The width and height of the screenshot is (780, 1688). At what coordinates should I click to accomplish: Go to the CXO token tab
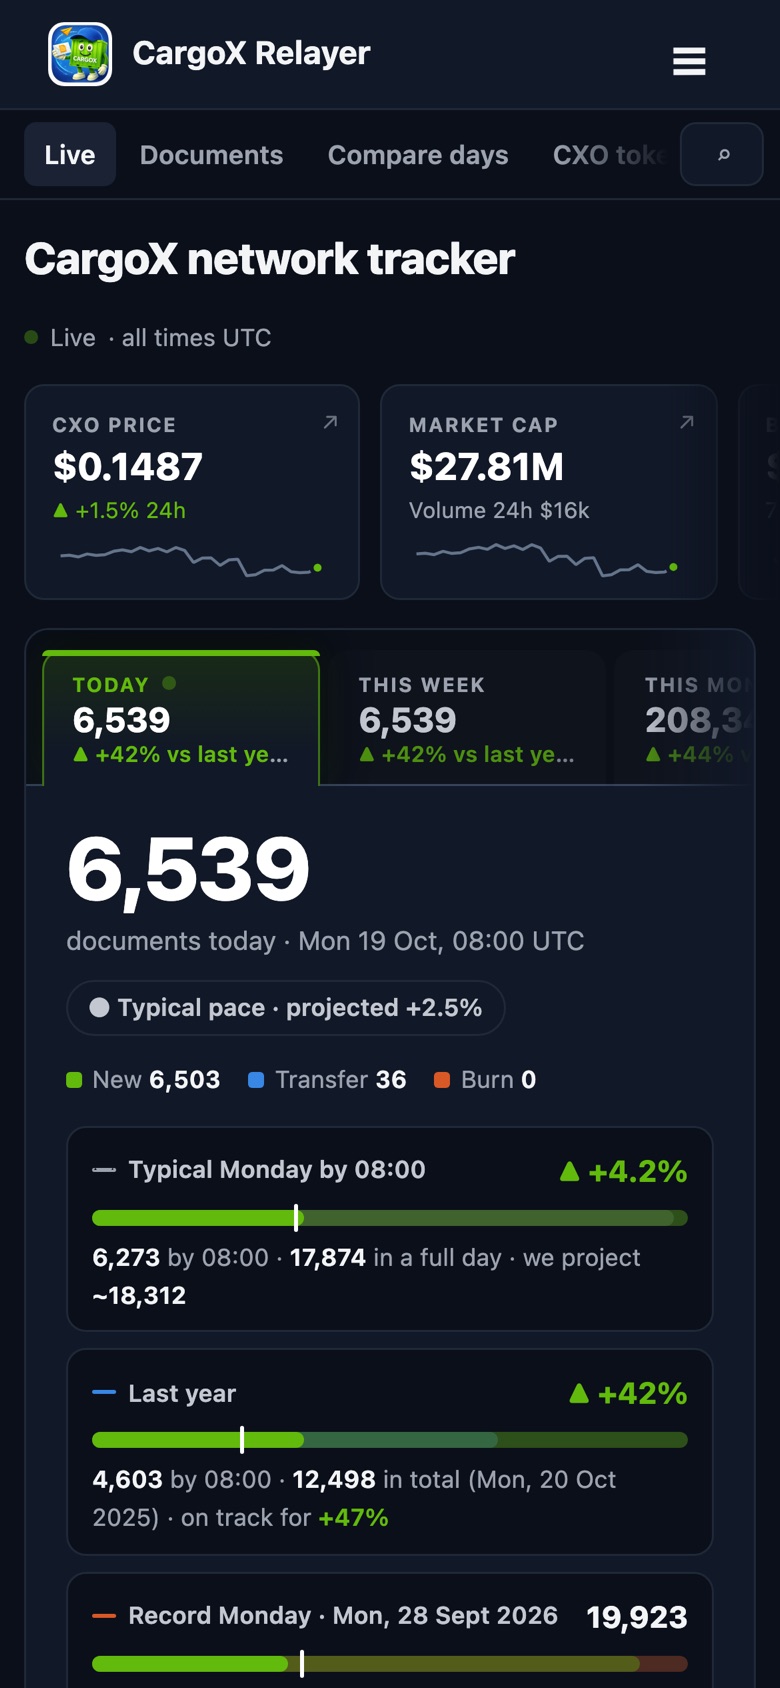tap(608, 155)
